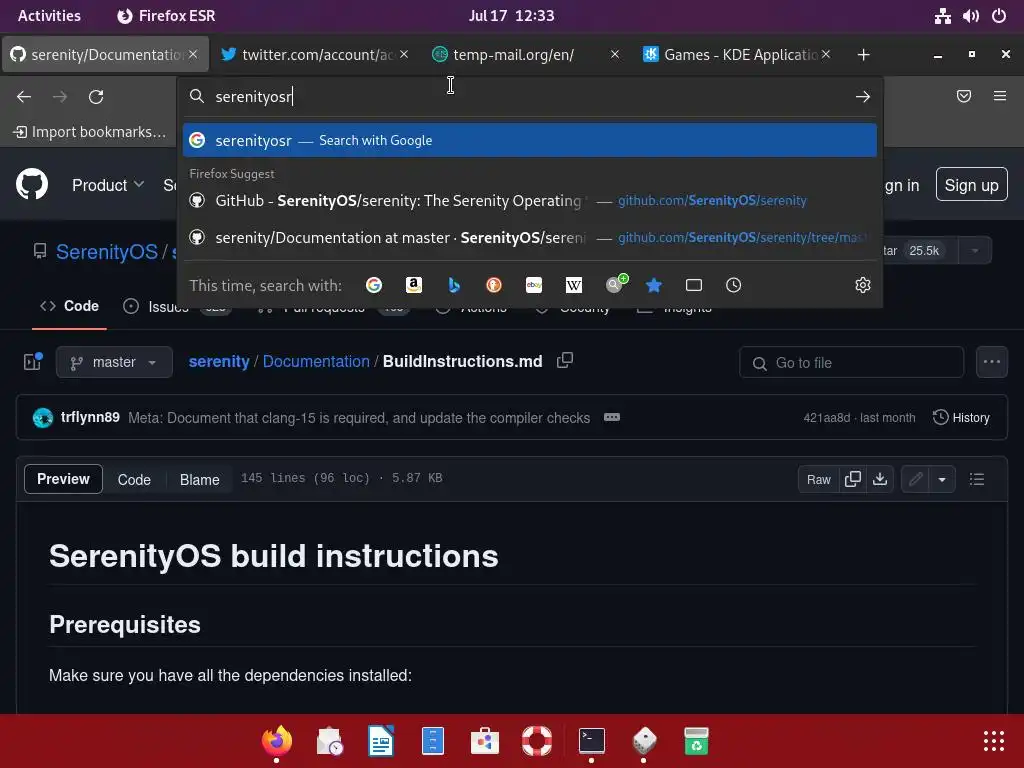Open Raw file view
The height and width of the screenshot is (768, 1024).
818,479
